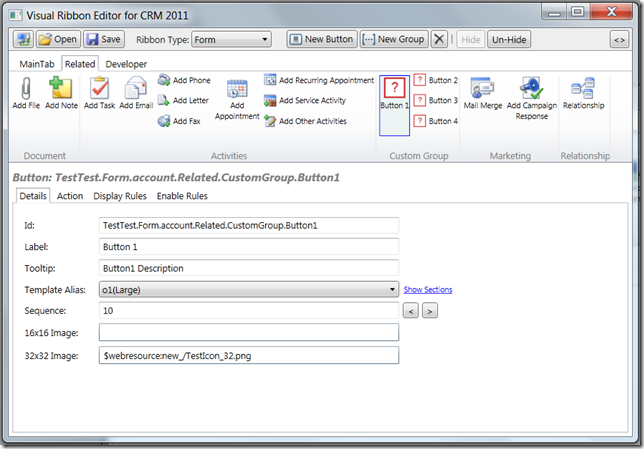Image resolution: width=644 pixels, height=449 pixels.
Task: Select Button 3 in Custom Group
Action: pyautogui.click(x=435, y=100)
